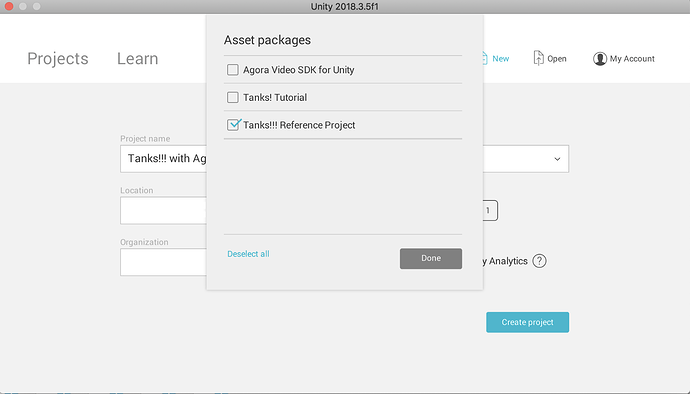Click the New project document icon
The height and width of the screenshot is (394, 690).
click(484, 58)
